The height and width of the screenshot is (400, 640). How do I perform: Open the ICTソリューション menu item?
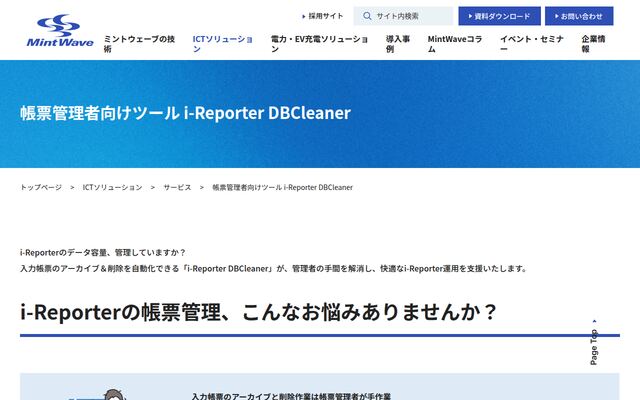pos(223,44)
